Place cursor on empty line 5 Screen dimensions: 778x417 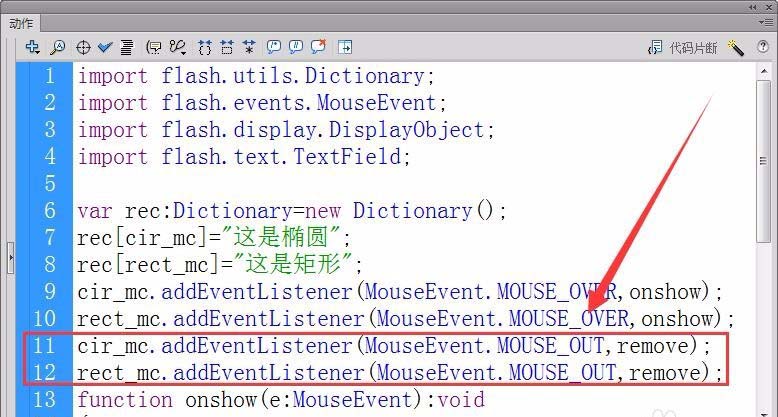point(412,183)
